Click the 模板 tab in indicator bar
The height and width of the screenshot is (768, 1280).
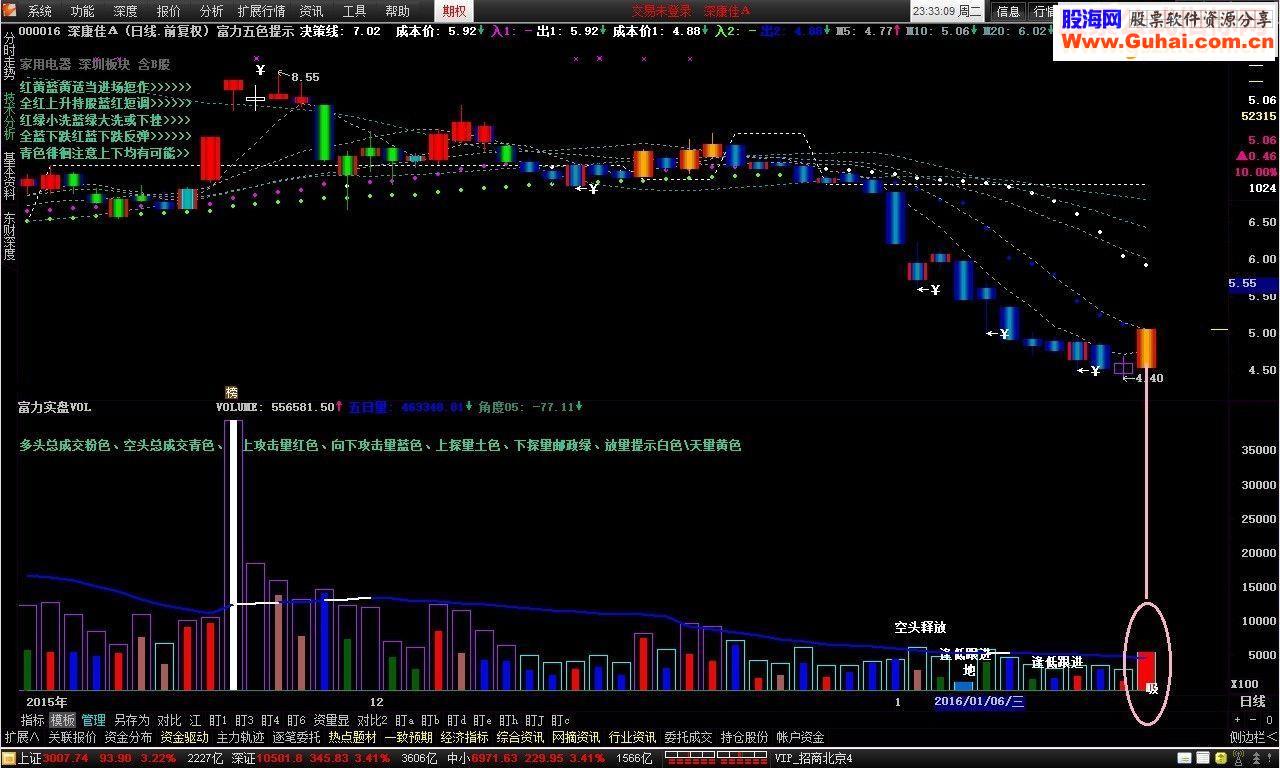click(x=62, y=720)
